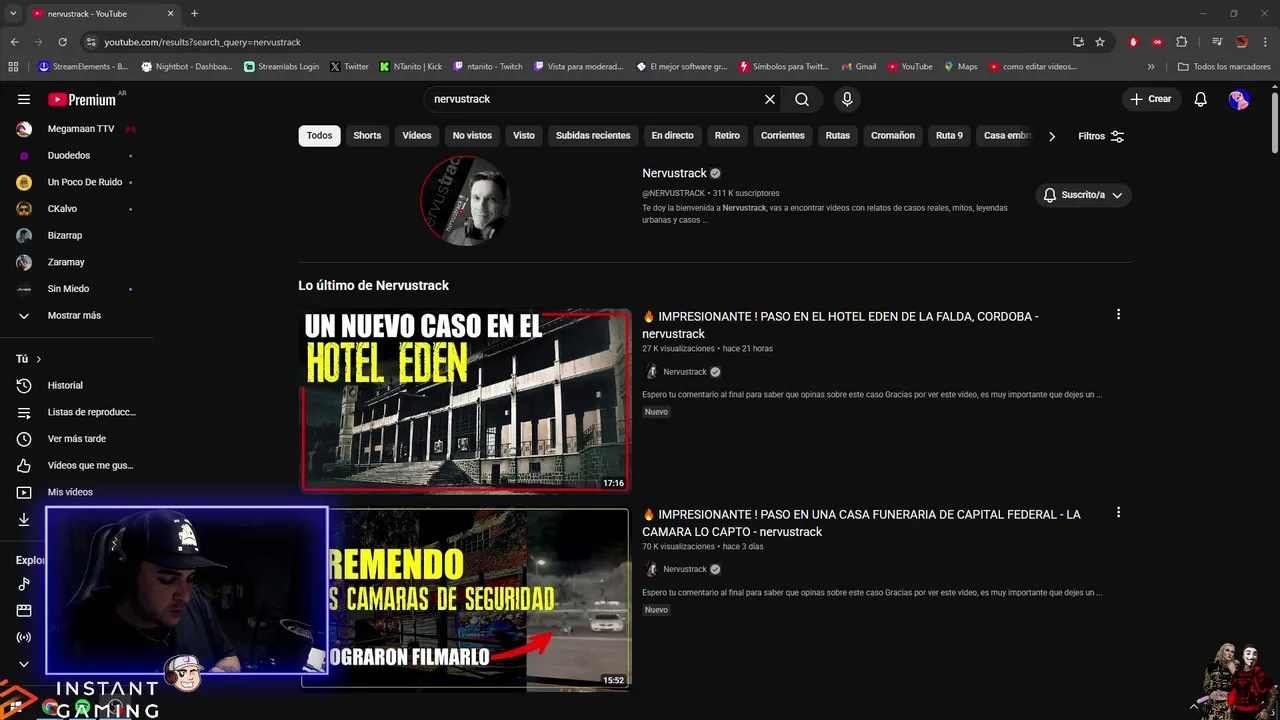Open the notifications bell in the header
1280x720 pixels.
click(1201, 99)
